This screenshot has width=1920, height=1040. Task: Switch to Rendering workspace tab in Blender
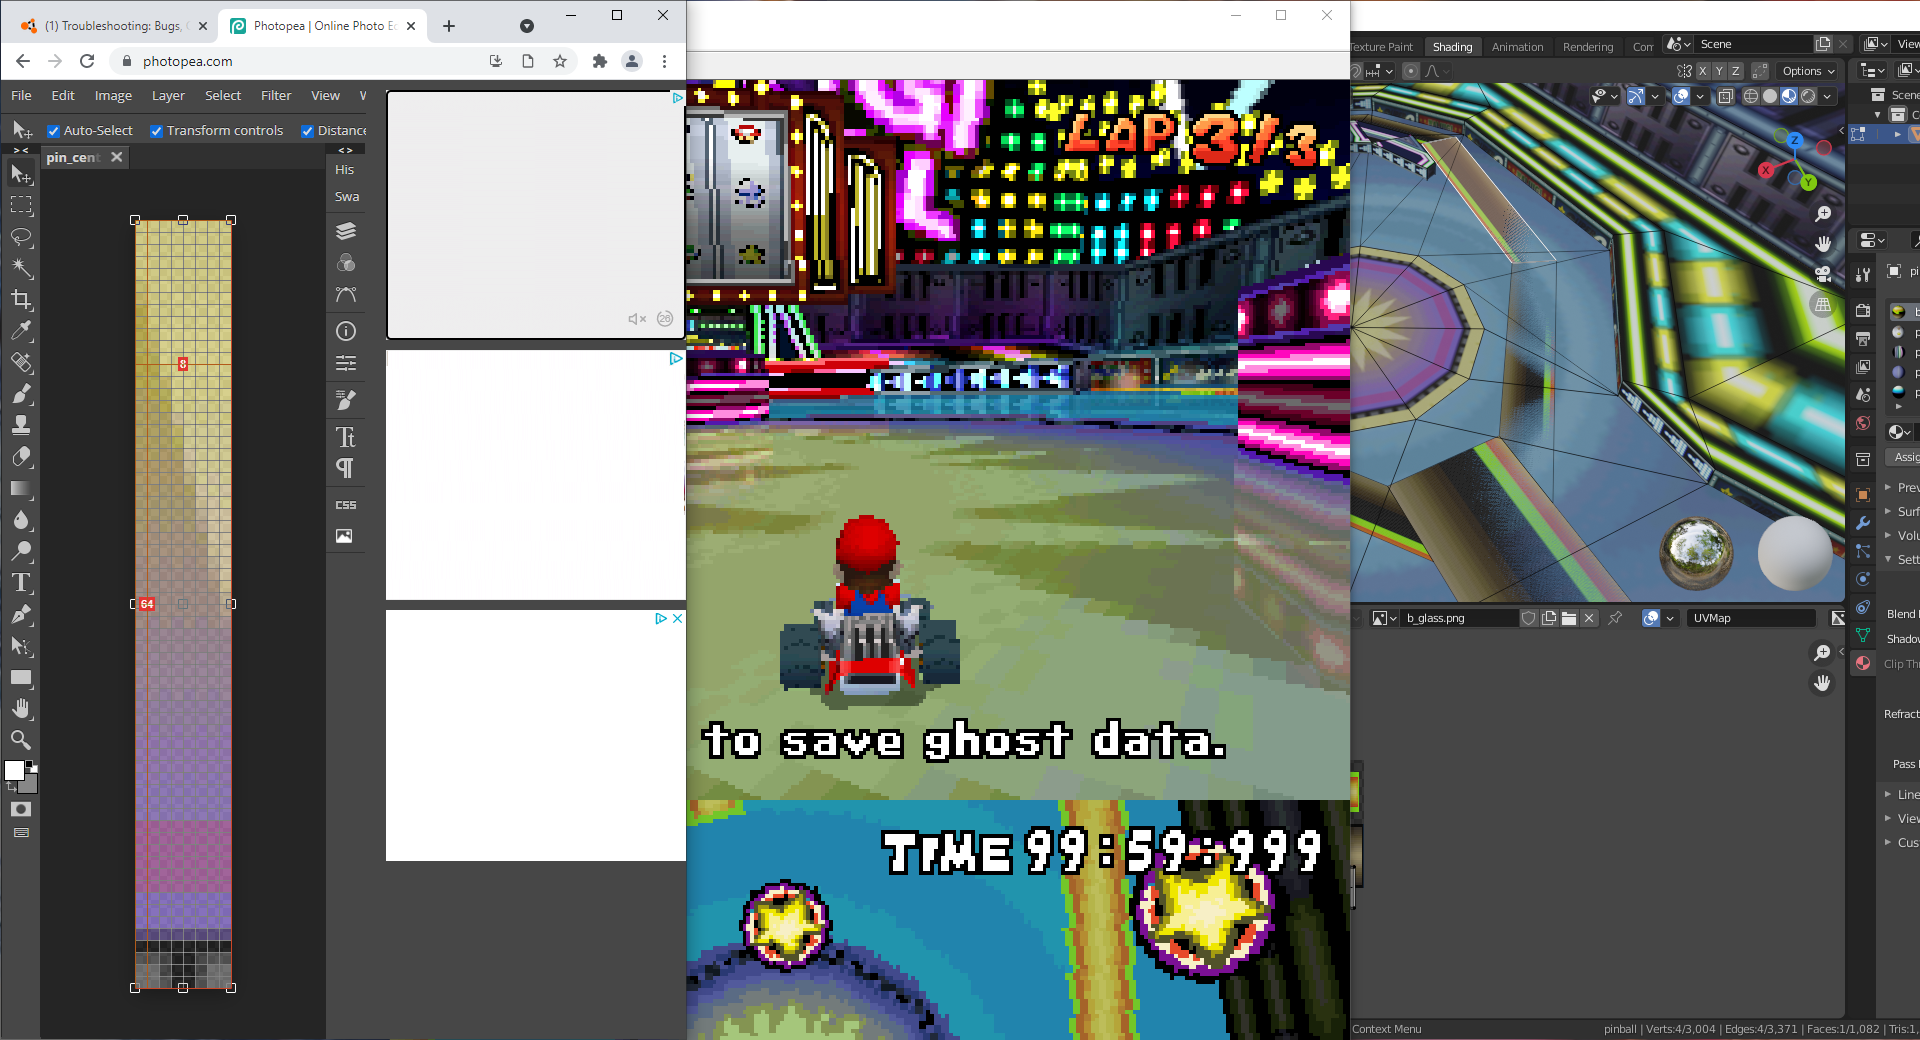[1588, 47]
